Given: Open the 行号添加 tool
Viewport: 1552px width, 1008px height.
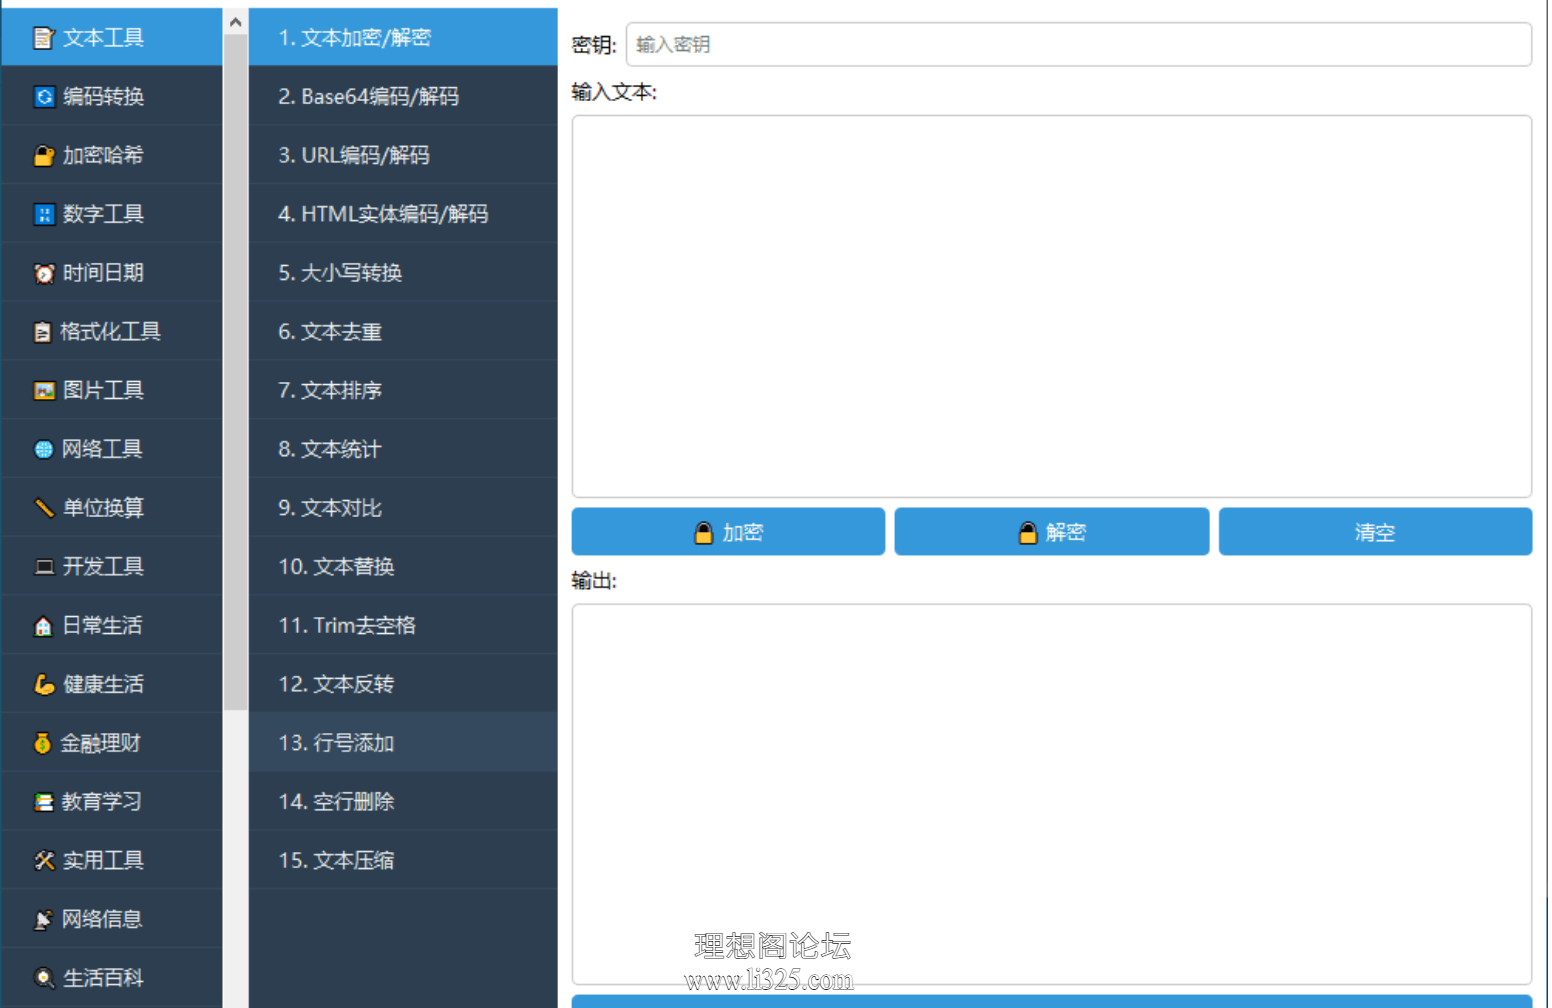Looking at the screenshot, I should (x=403, y=743).
